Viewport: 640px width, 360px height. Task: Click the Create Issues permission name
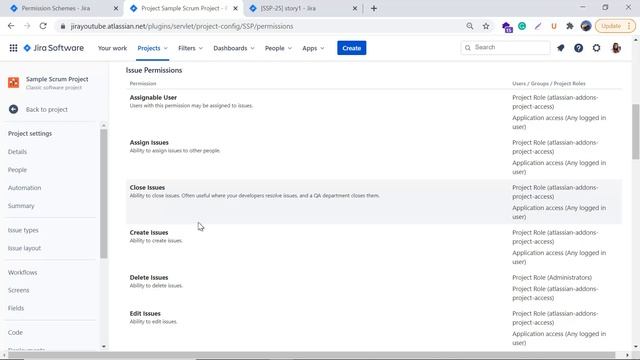pos(149,232)
